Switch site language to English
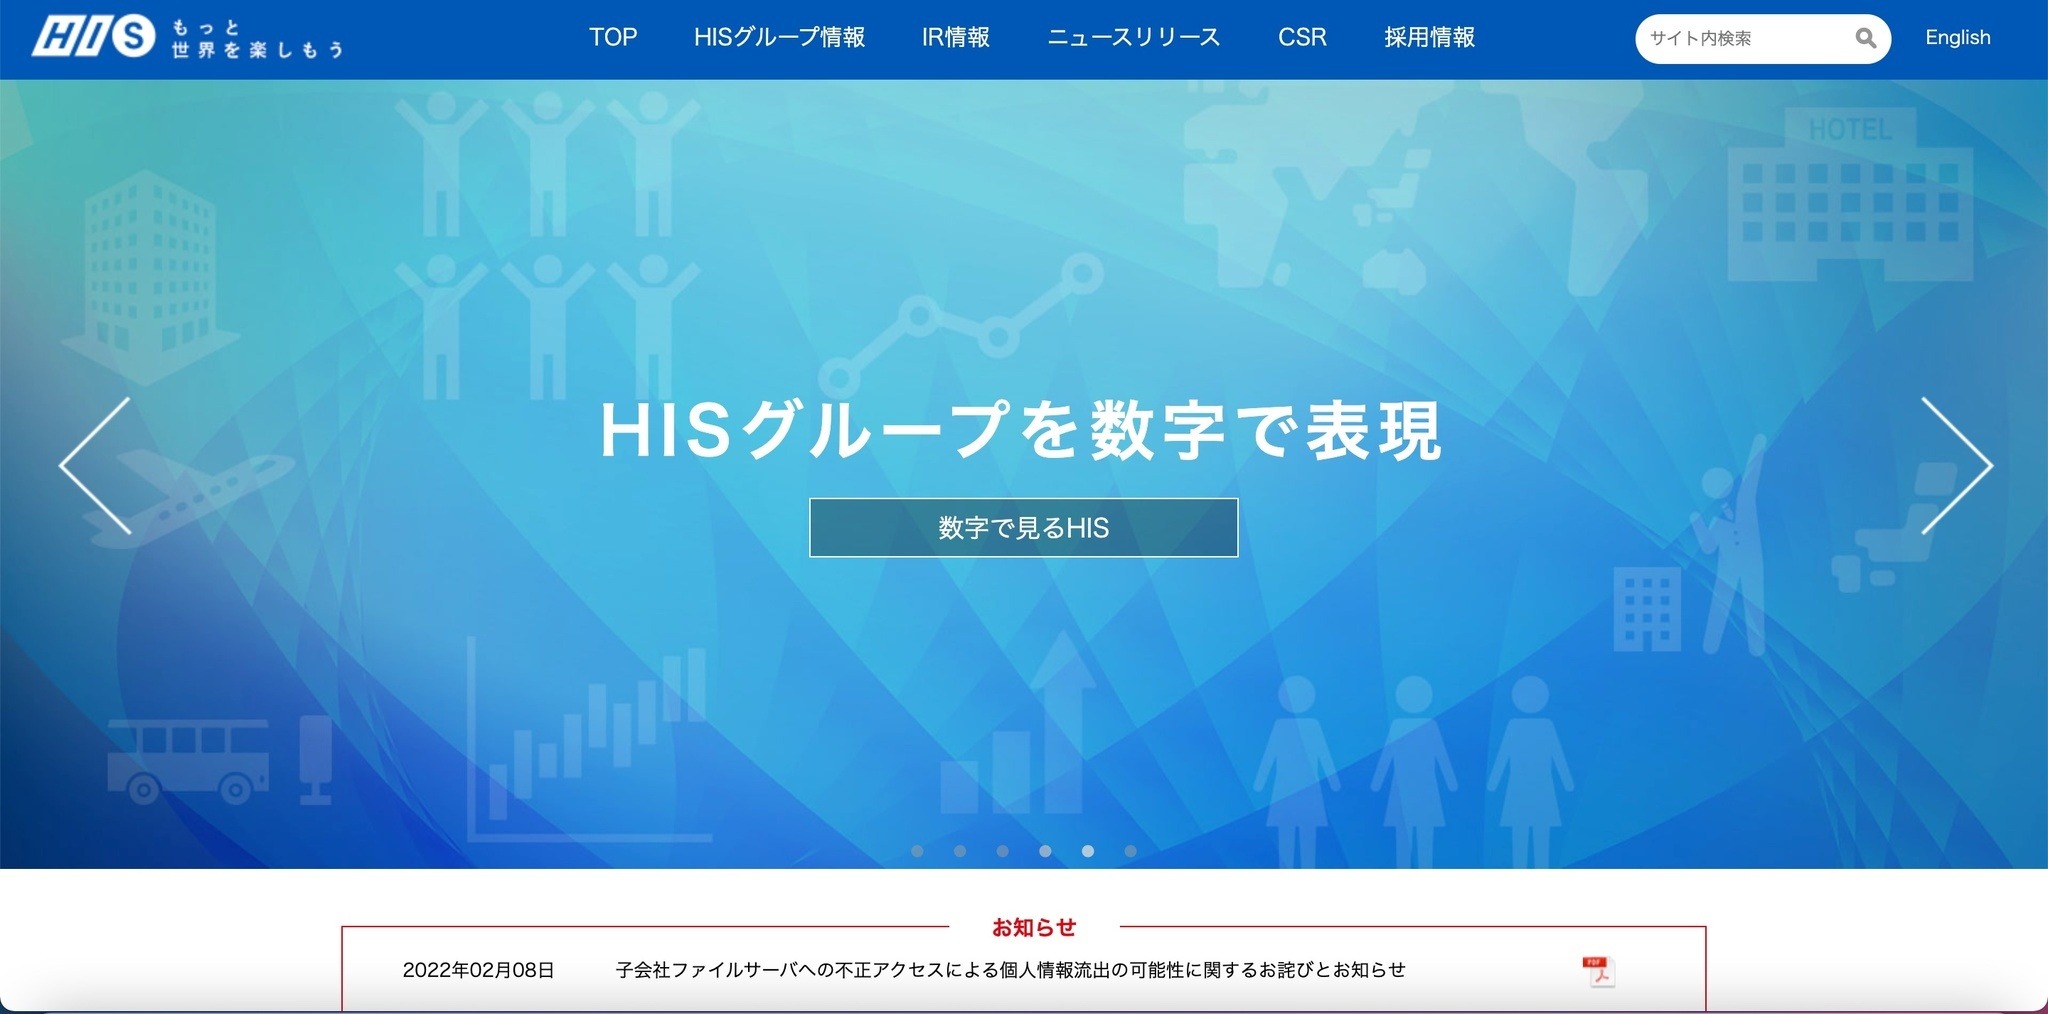The height and width of the screenshot is (1014, 2048). tap(1957, 38)
